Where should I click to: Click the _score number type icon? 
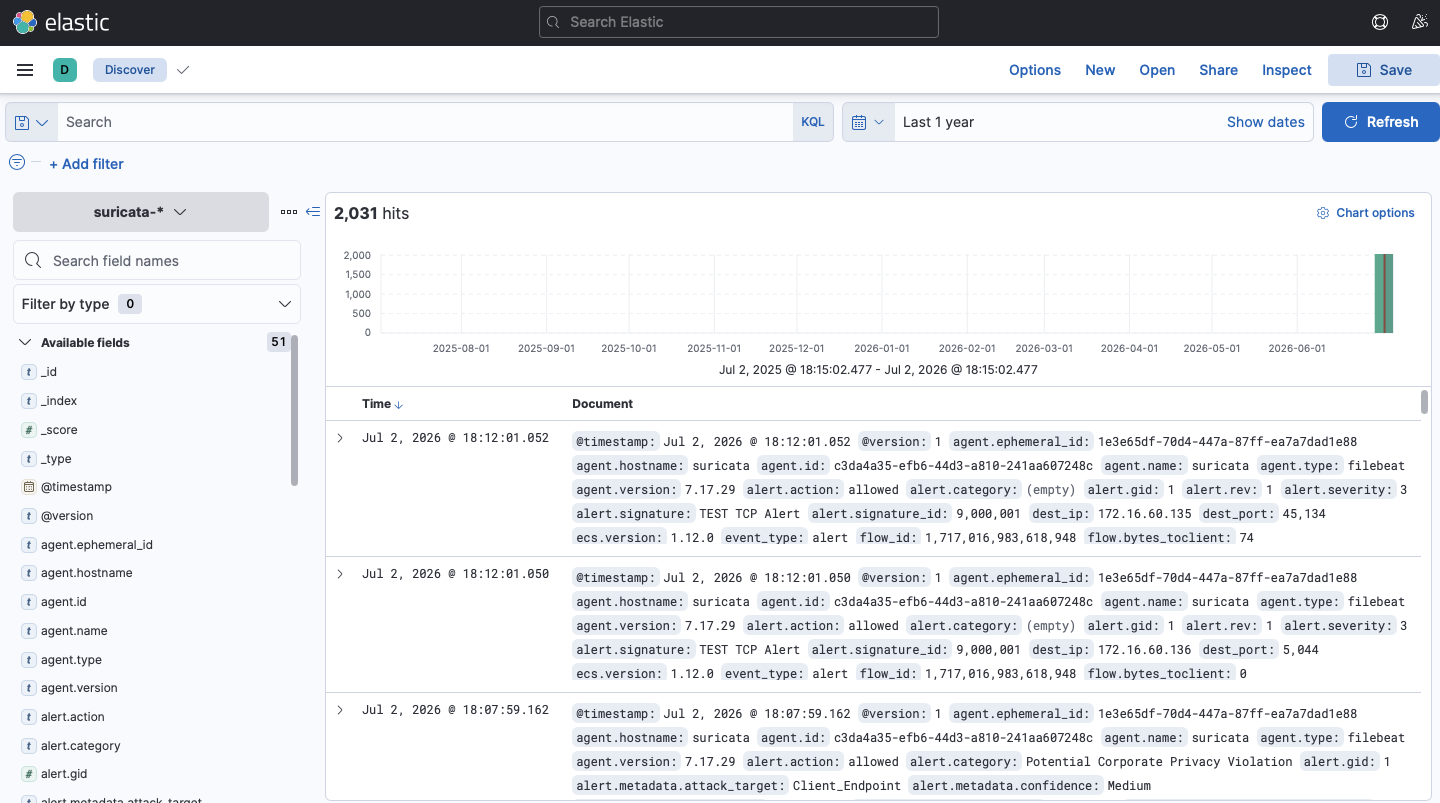[x=29, y=430]
